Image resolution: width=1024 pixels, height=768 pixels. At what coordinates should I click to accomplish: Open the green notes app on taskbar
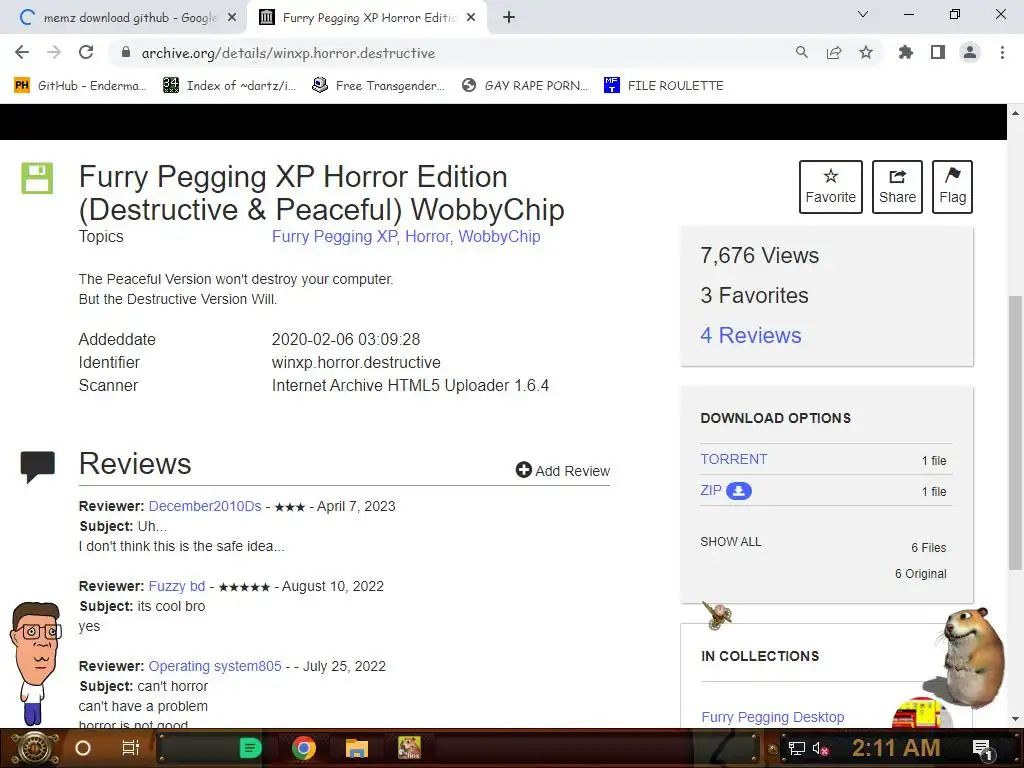pyautogui.click(x=250, y=748)
